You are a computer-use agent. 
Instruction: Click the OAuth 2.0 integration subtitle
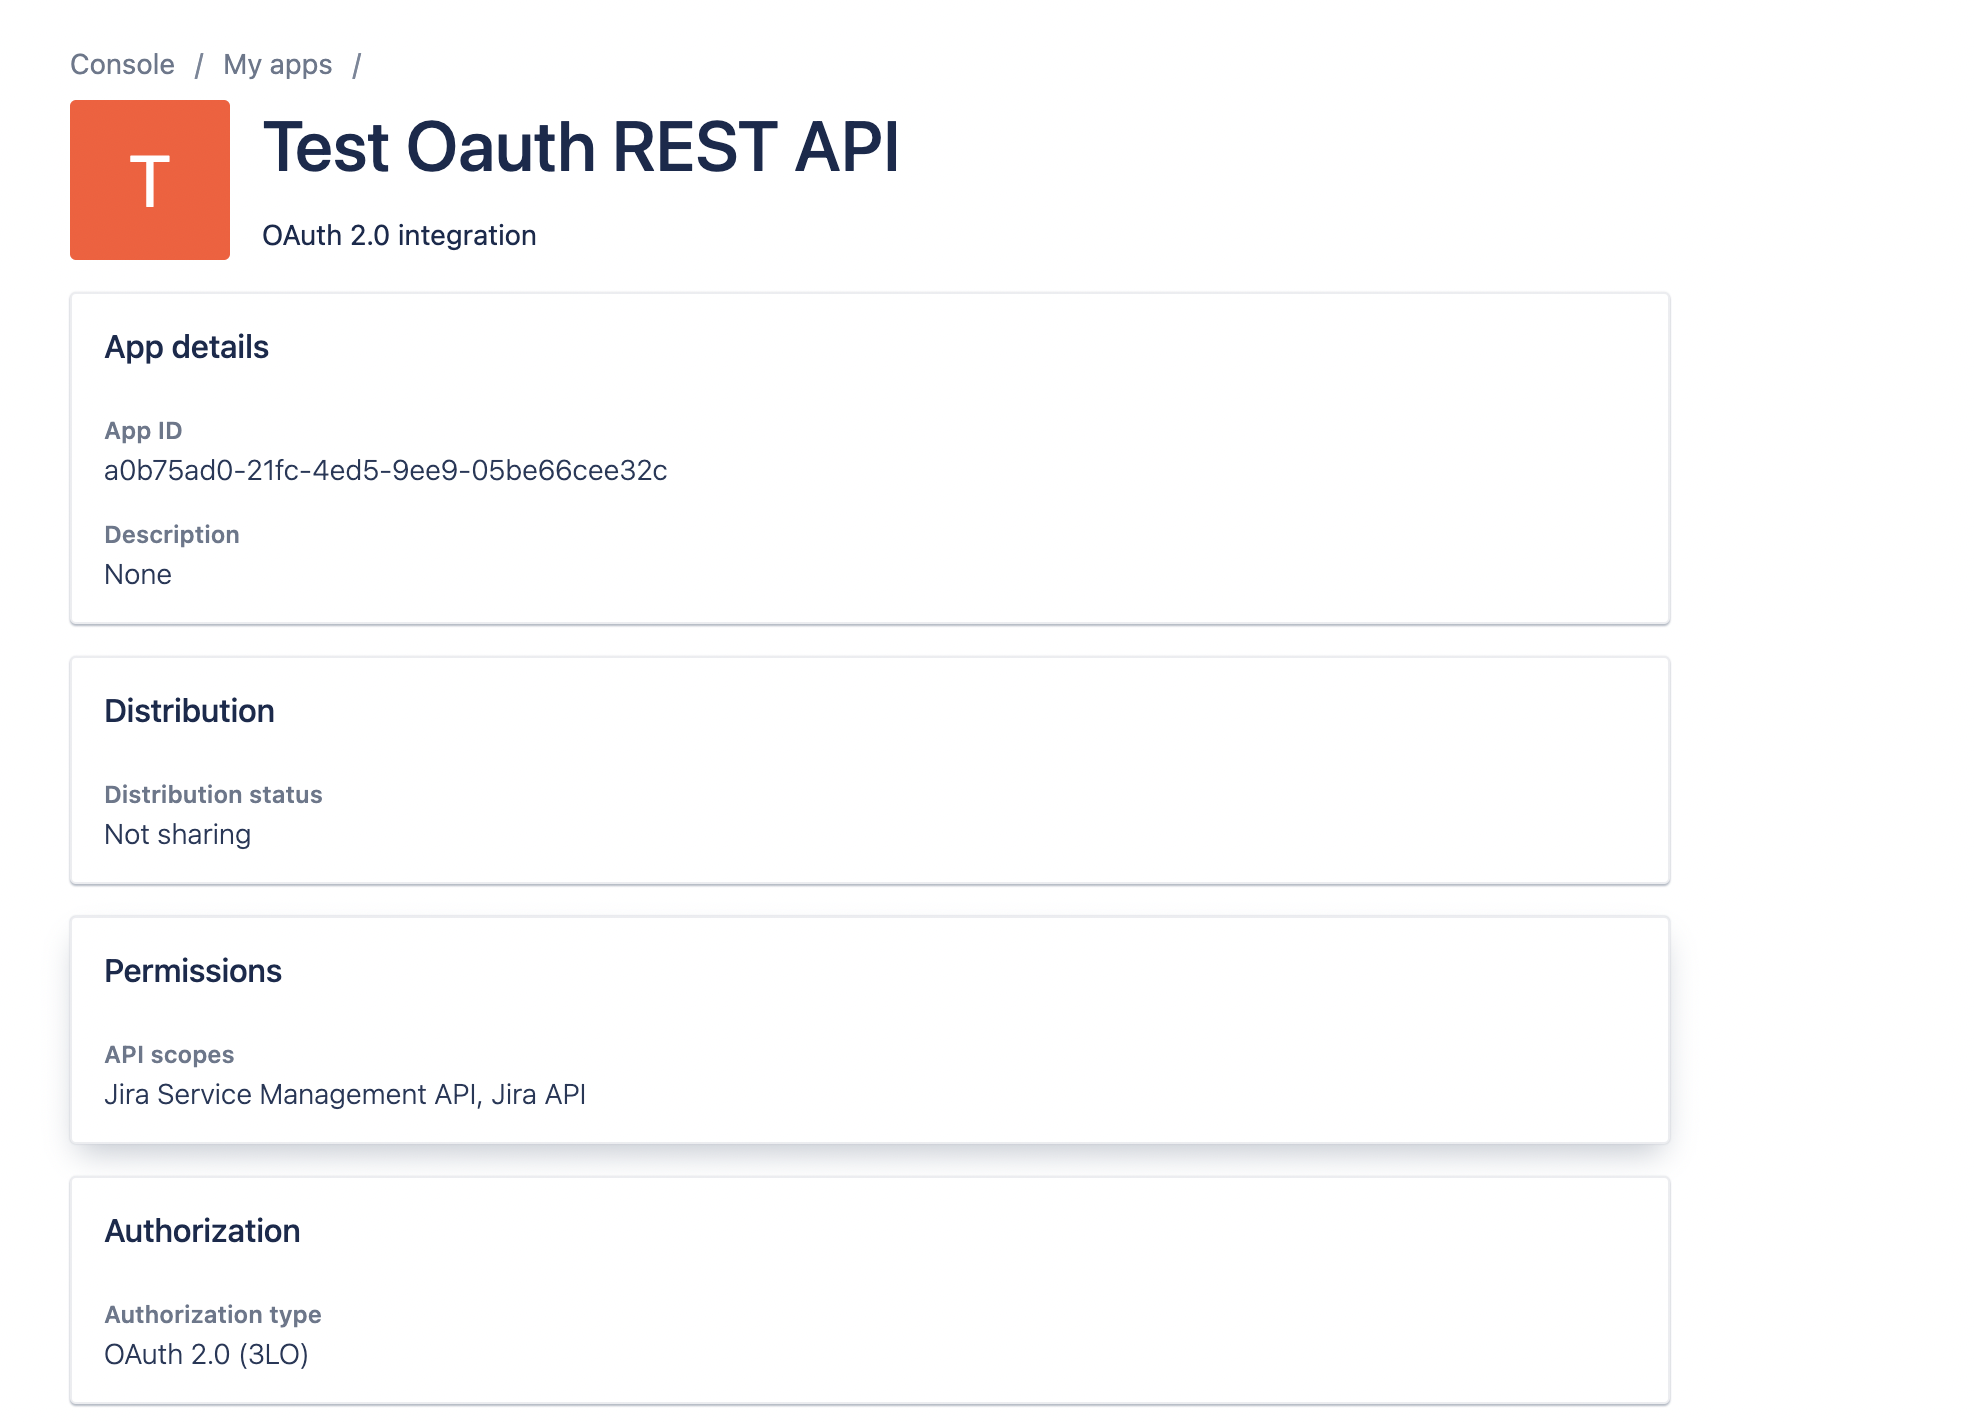399,235
